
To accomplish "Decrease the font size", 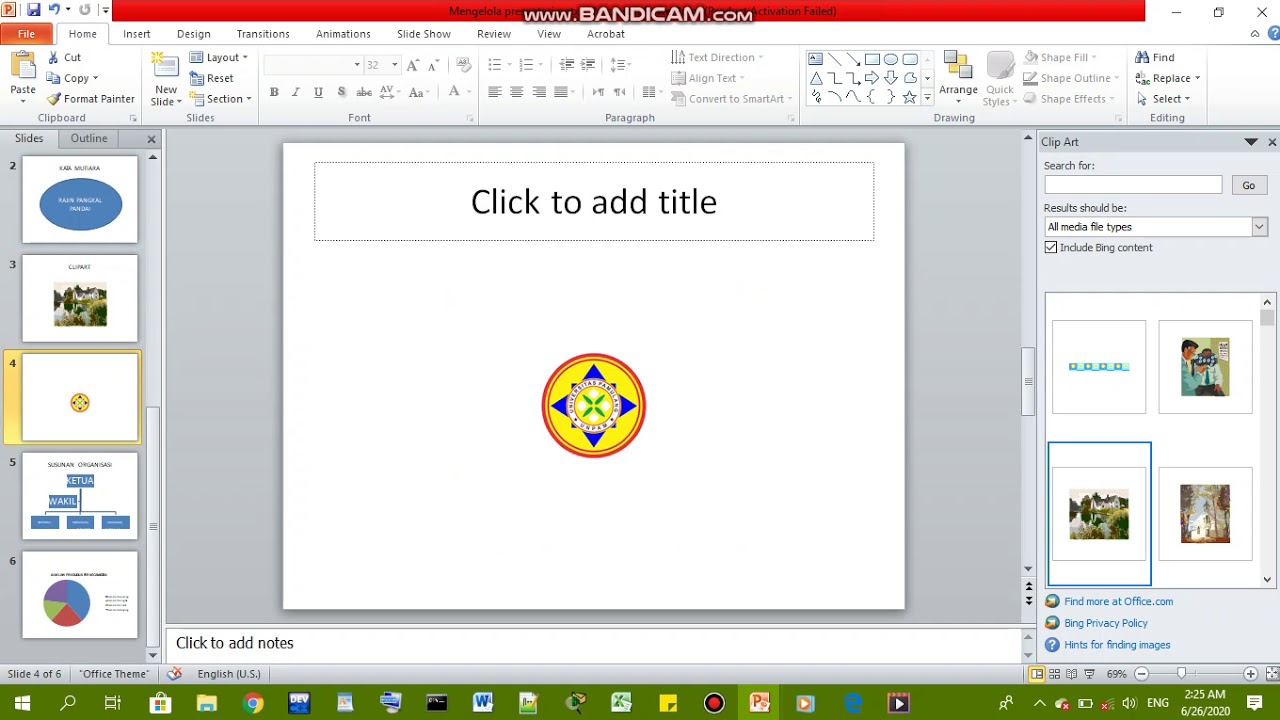I will pyautogui.click(x=433, y=65).
